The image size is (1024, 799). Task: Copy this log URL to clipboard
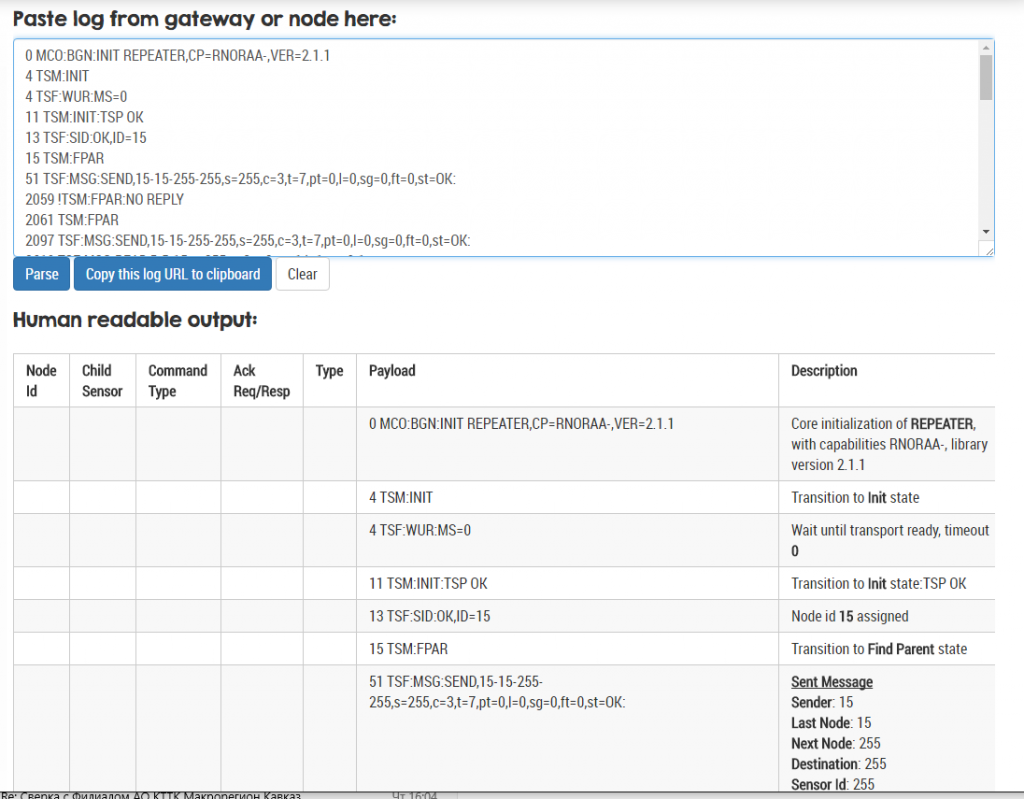click(x=172, y=274)
